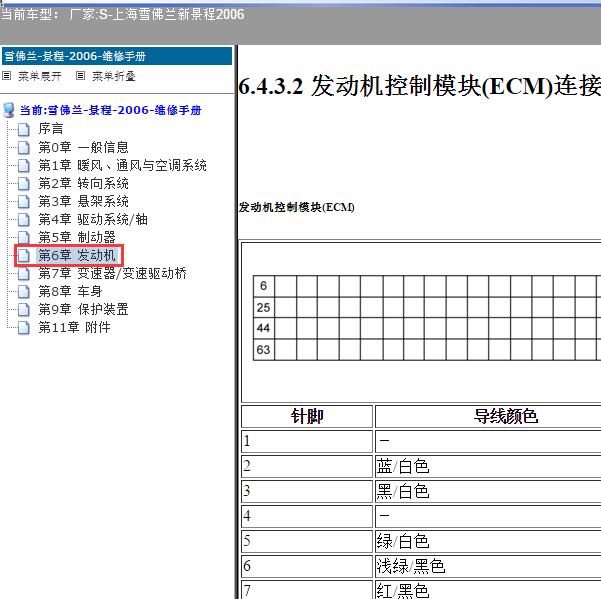This screenshot has width=601, height=599.
Task: Click the page icon beside 第5章 制动器
Action: pos(24,238)
